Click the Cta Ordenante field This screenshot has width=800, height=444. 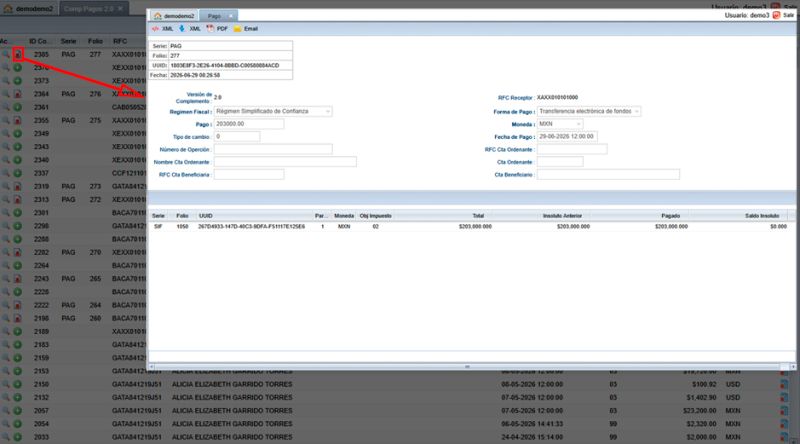pyautogui.click(x=560, y=162)
